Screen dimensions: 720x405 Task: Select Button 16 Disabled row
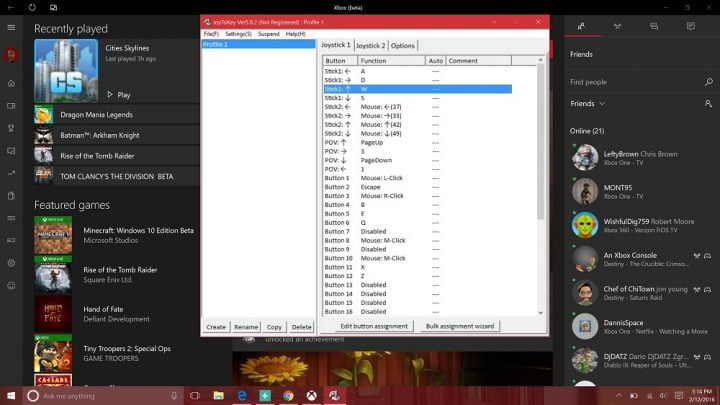[417, 311]
